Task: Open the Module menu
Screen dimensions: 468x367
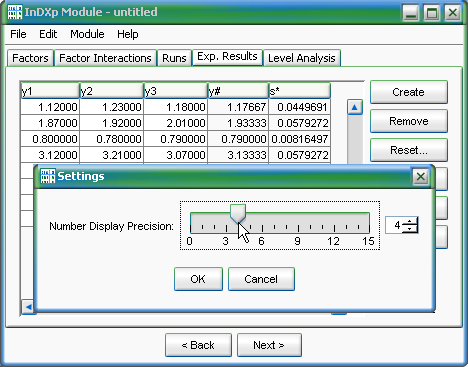Action: point(87,34)
